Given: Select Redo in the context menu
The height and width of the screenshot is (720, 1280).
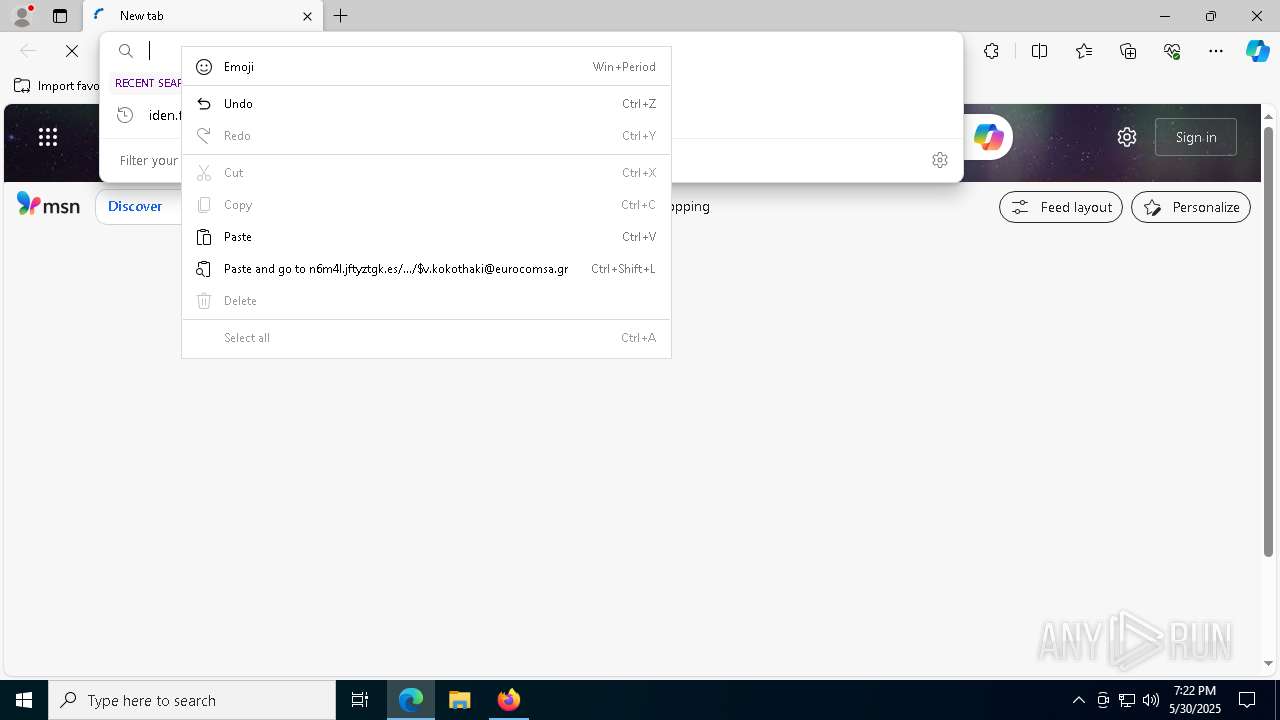Looking at the screenshot, I should pos(426,136).
